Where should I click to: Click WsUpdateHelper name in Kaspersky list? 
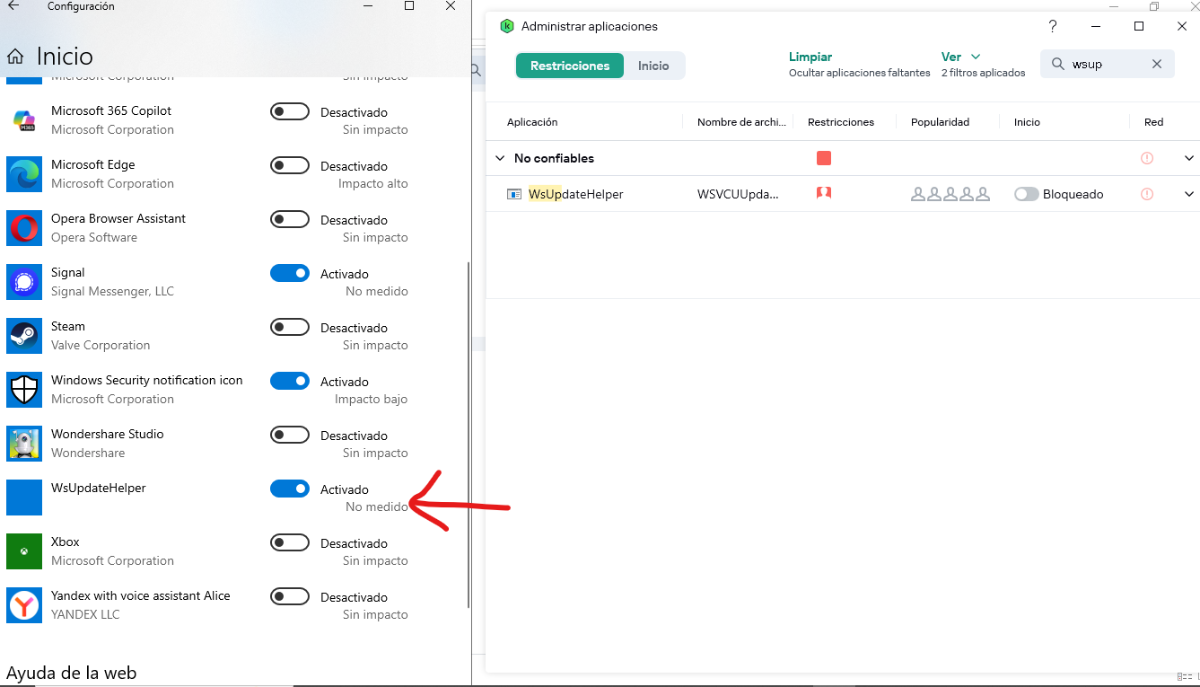(576, 194)
